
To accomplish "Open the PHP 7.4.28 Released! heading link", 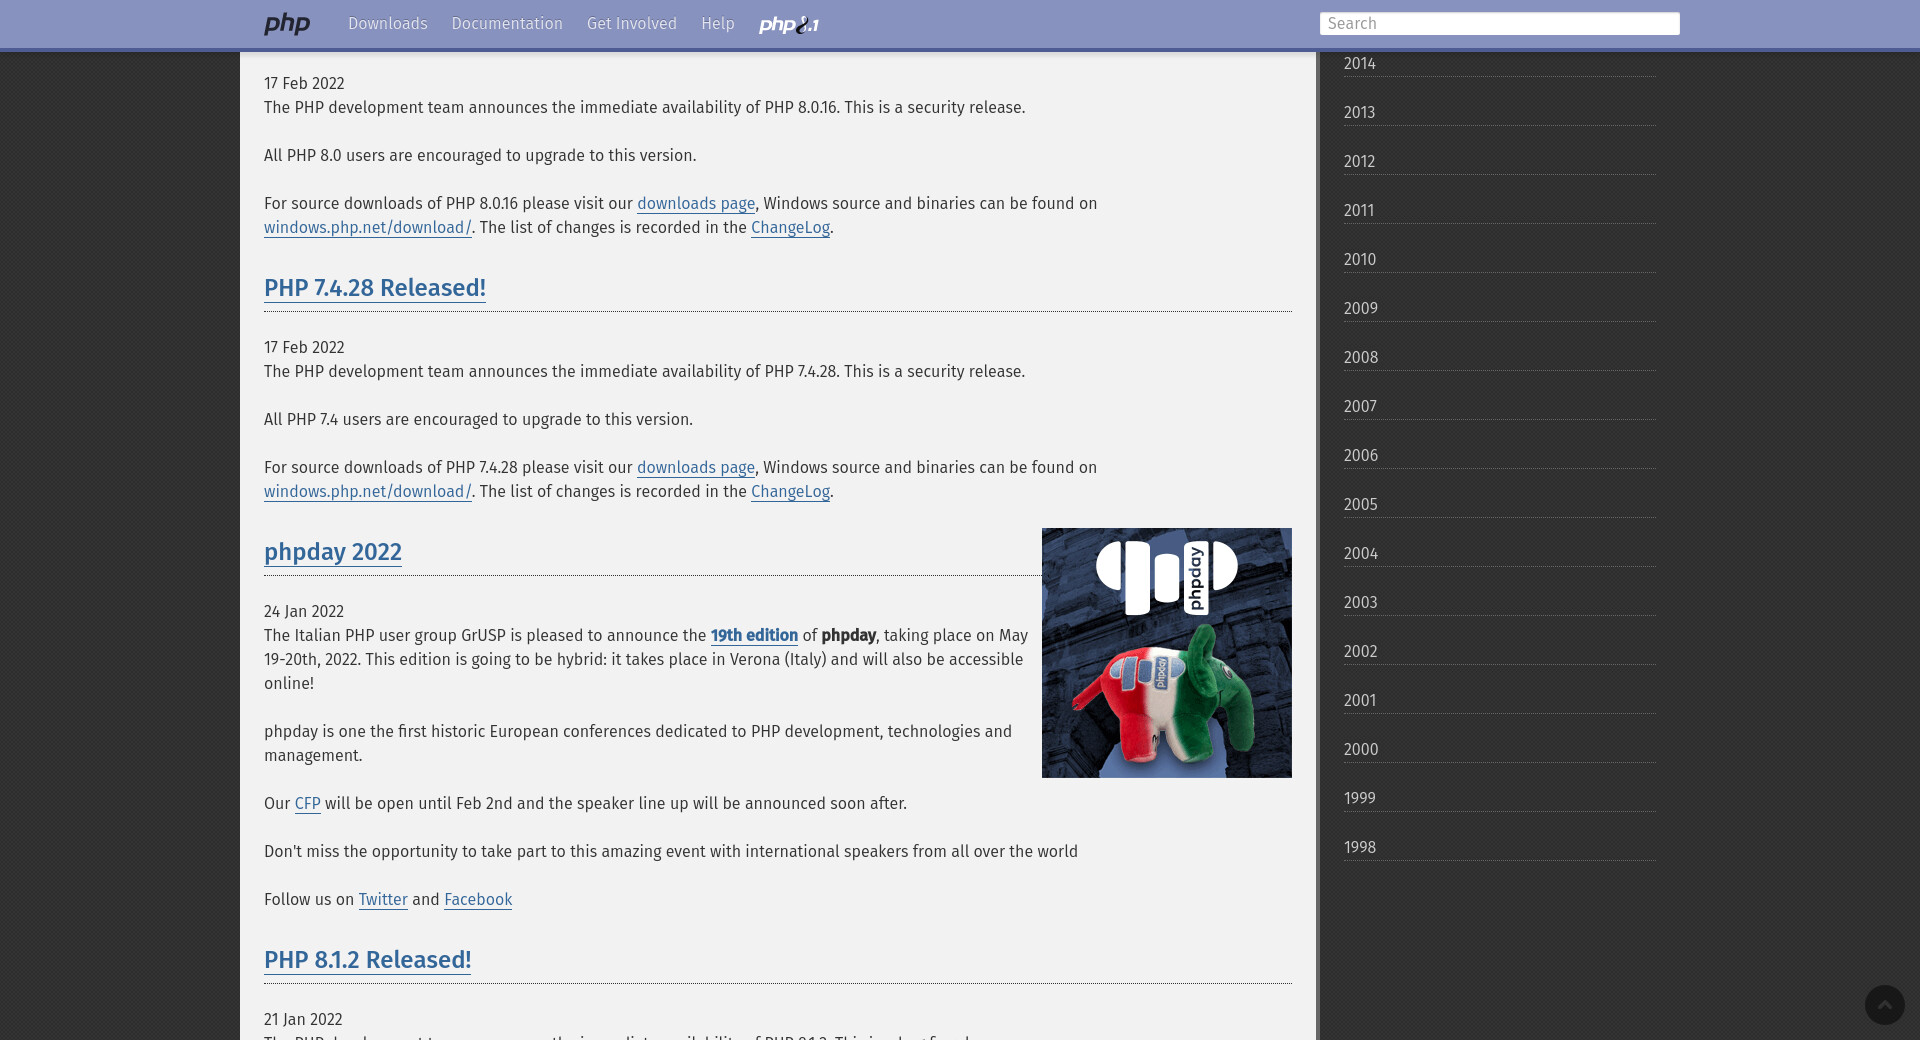I will (x=374, y=288).
